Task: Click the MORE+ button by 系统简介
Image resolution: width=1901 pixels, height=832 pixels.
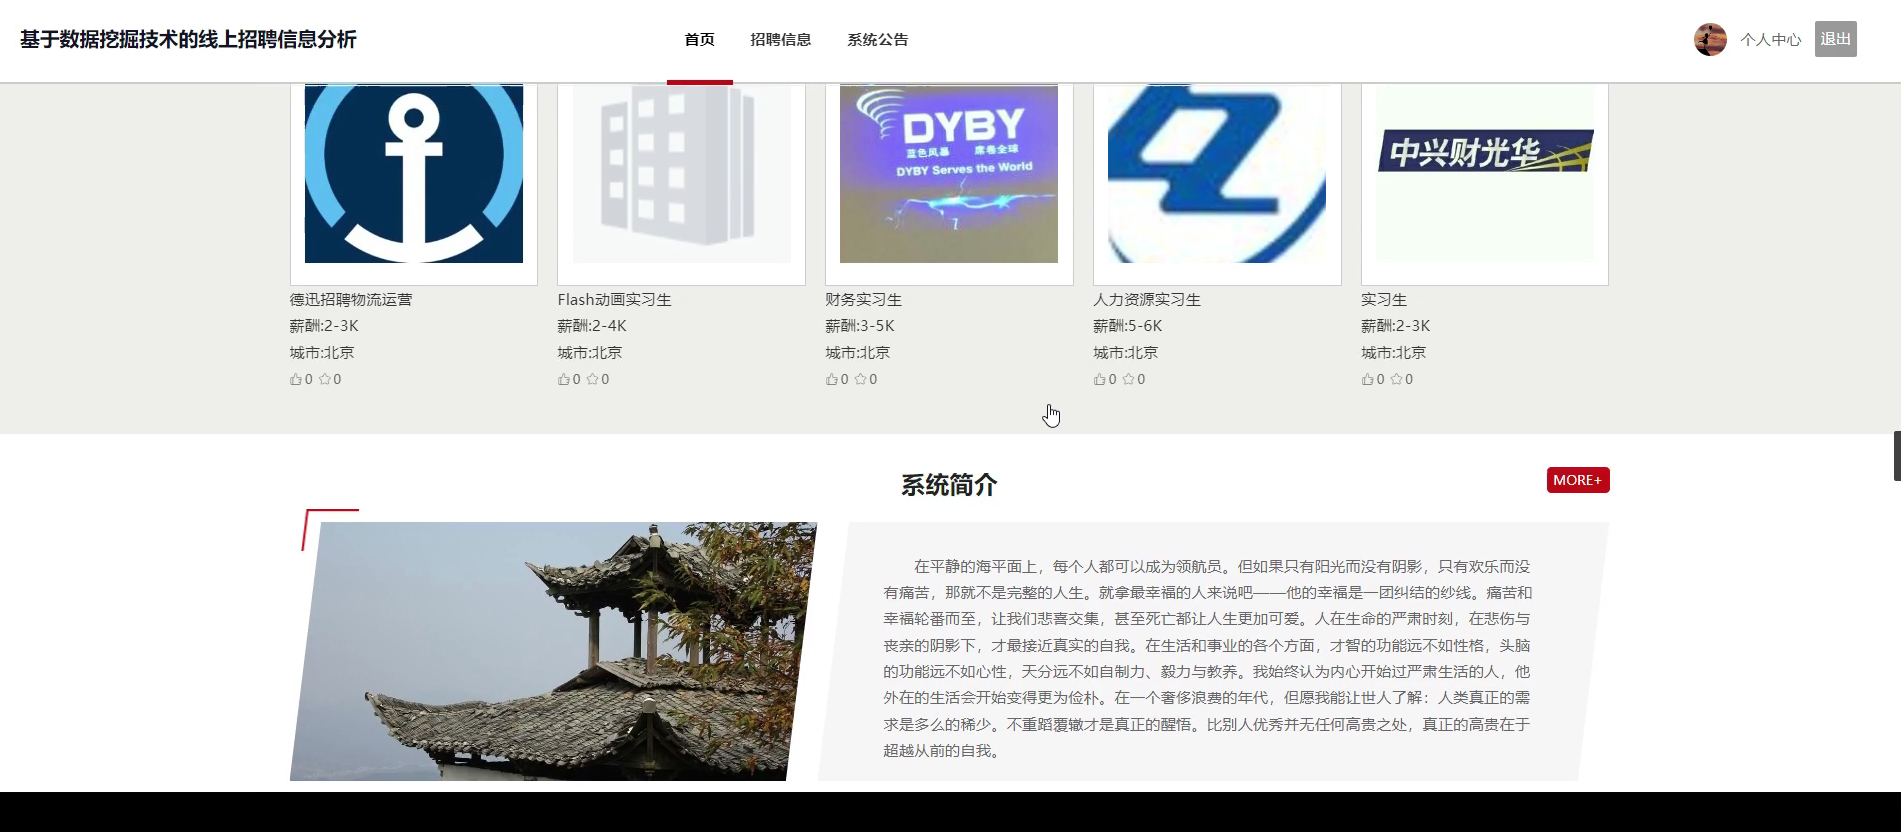Action: pos(1578,480)
